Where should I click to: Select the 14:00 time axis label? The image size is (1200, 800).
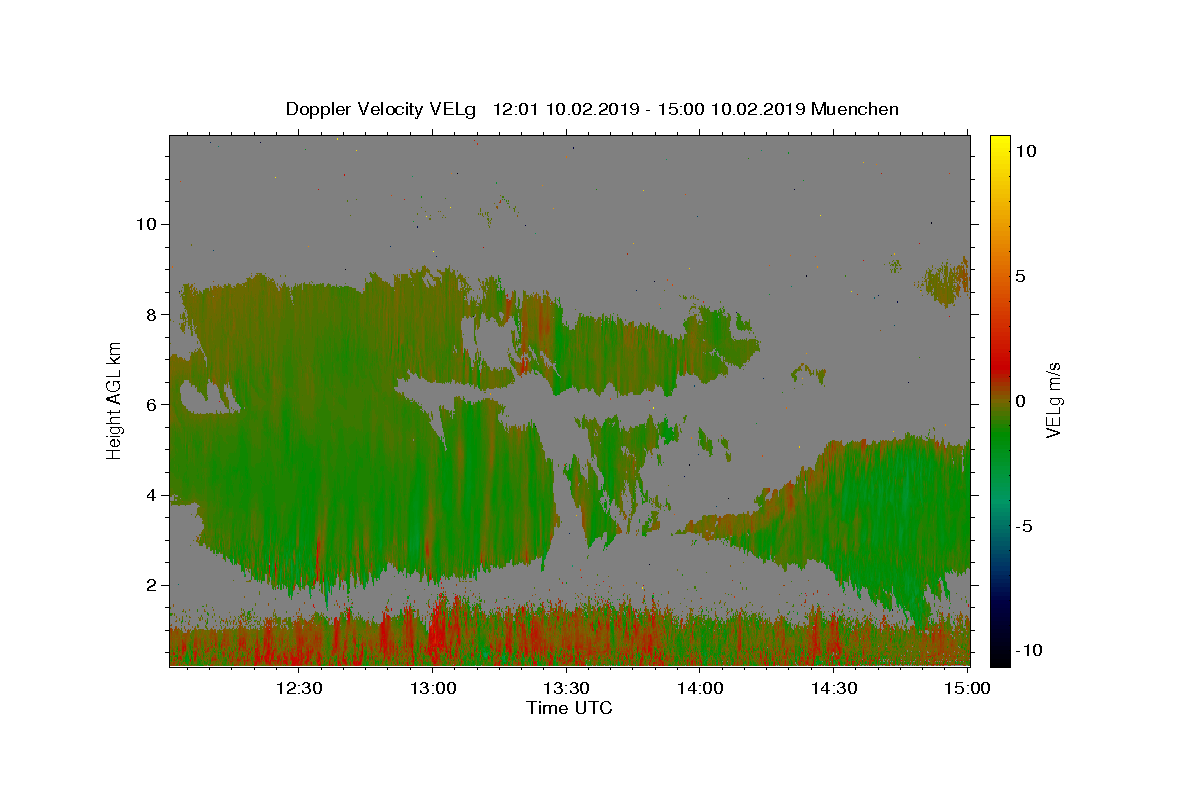pos(700,688)
